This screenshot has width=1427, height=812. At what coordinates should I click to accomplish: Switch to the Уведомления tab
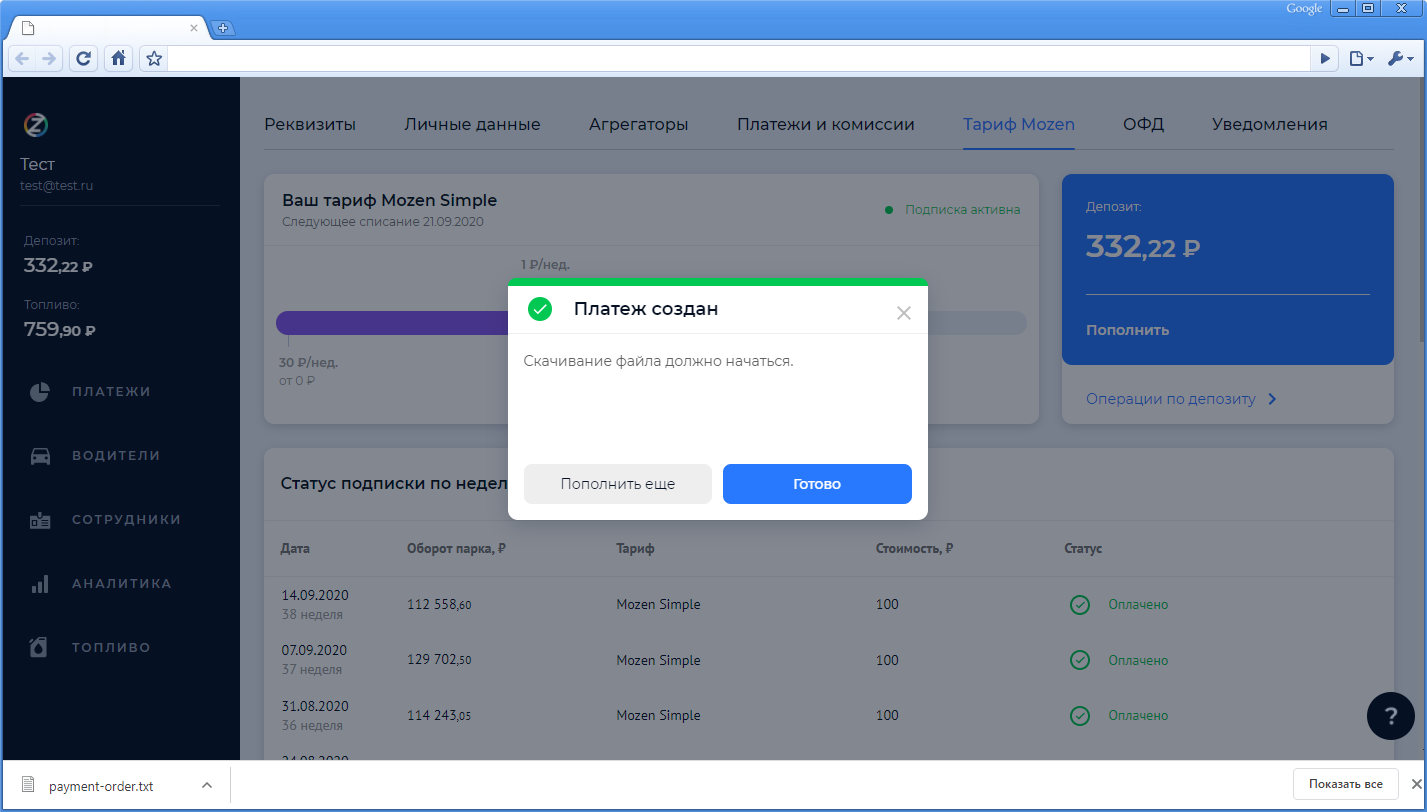pyautogui.click(x=1270, y=125)
